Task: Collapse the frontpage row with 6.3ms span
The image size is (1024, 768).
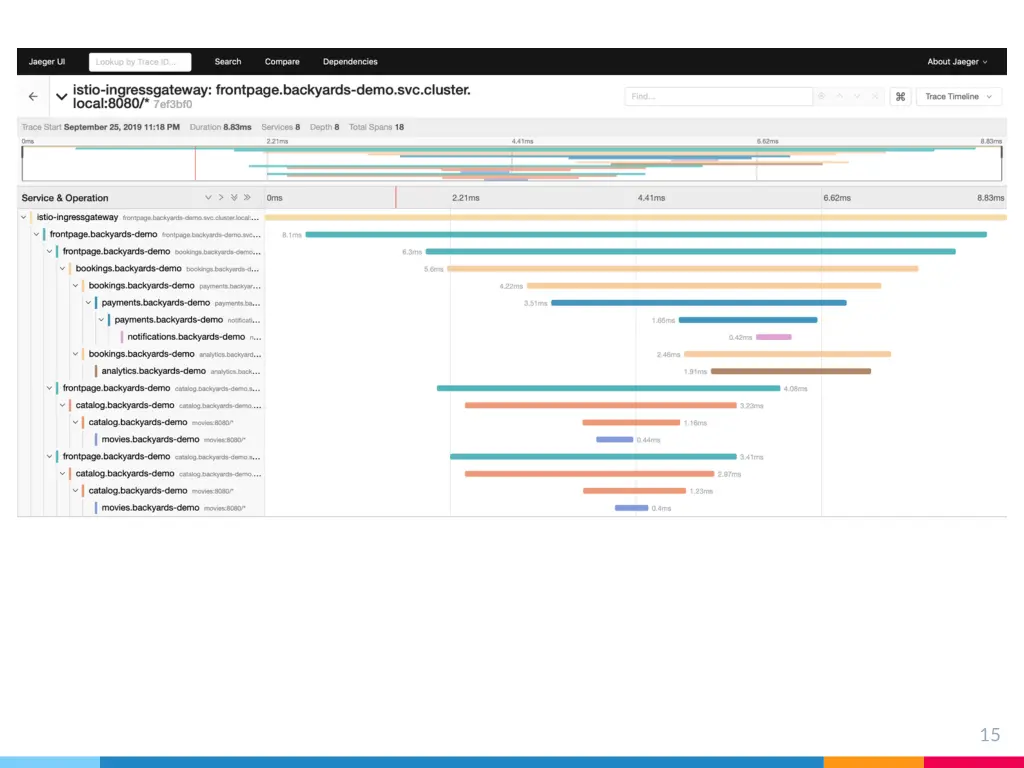Action: tap(50, 251)
